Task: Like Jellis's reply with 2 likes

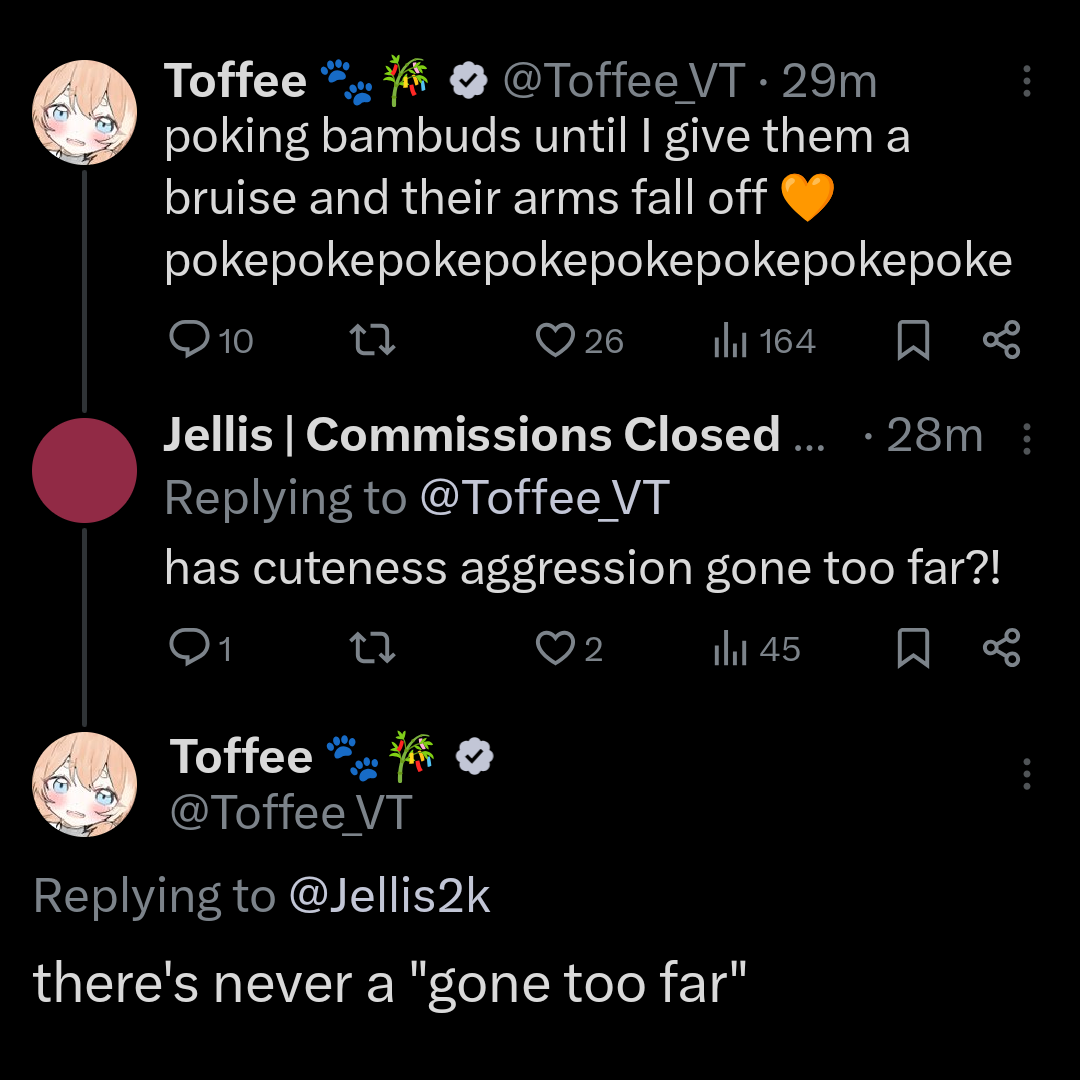Action: [x=554, y=649]
